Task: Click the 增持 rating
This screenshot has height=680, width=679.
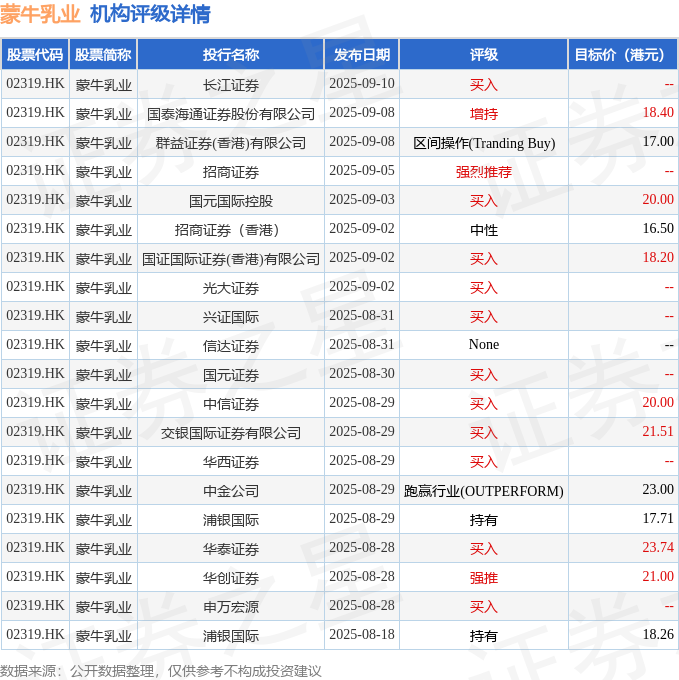Action: [x=483, y=114]
